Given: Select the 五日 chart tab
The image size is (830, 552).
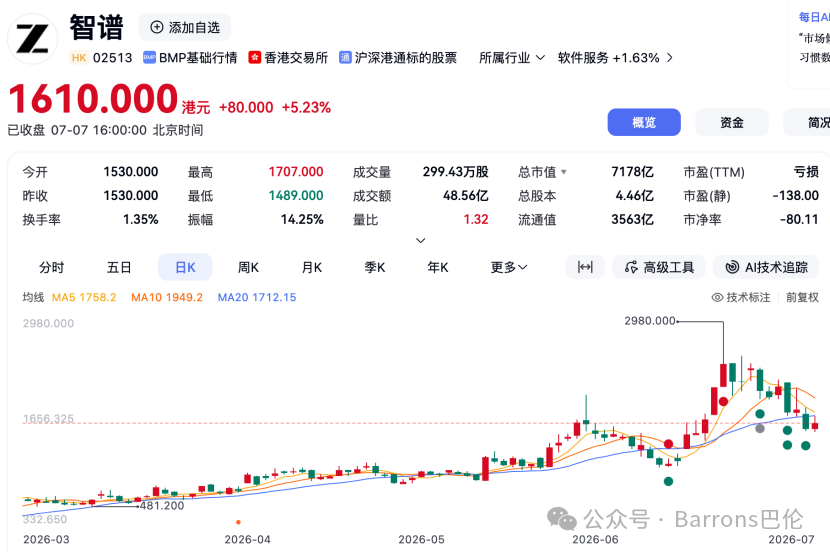Looking at the screenshot, I should (x=119, y=267).
